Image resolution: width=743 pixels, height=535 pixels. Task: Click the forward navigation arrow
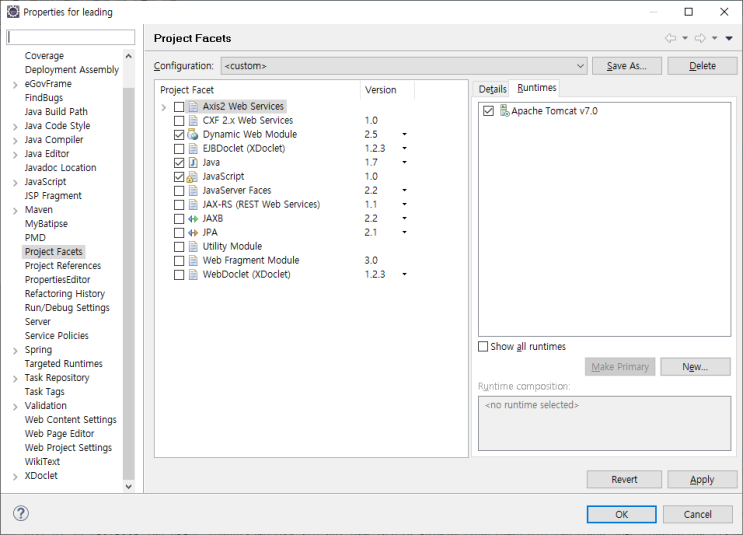point(700,38)
